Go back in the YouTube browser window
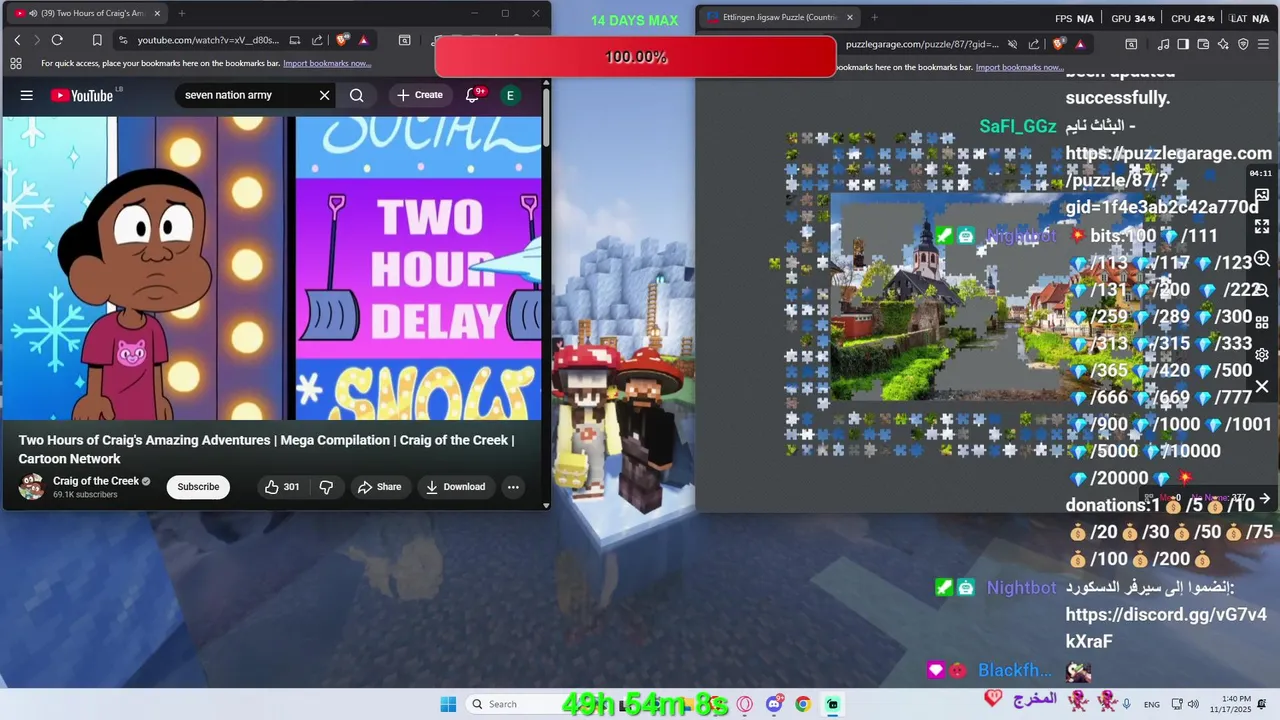 point(17,40)
